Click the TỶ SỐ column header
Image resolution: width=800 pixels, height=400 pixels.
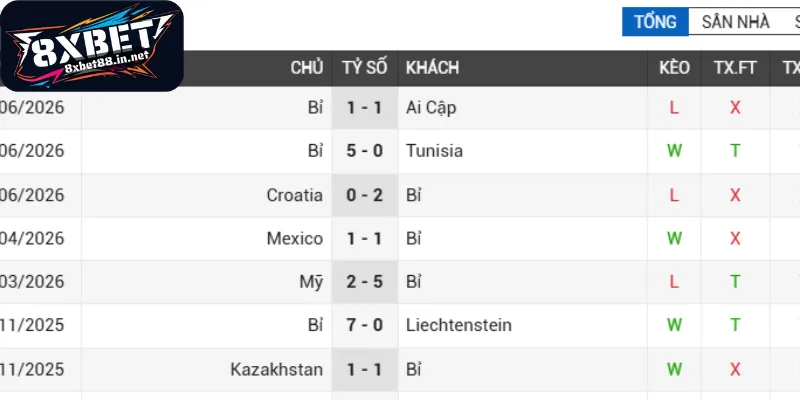coord(365,68)
